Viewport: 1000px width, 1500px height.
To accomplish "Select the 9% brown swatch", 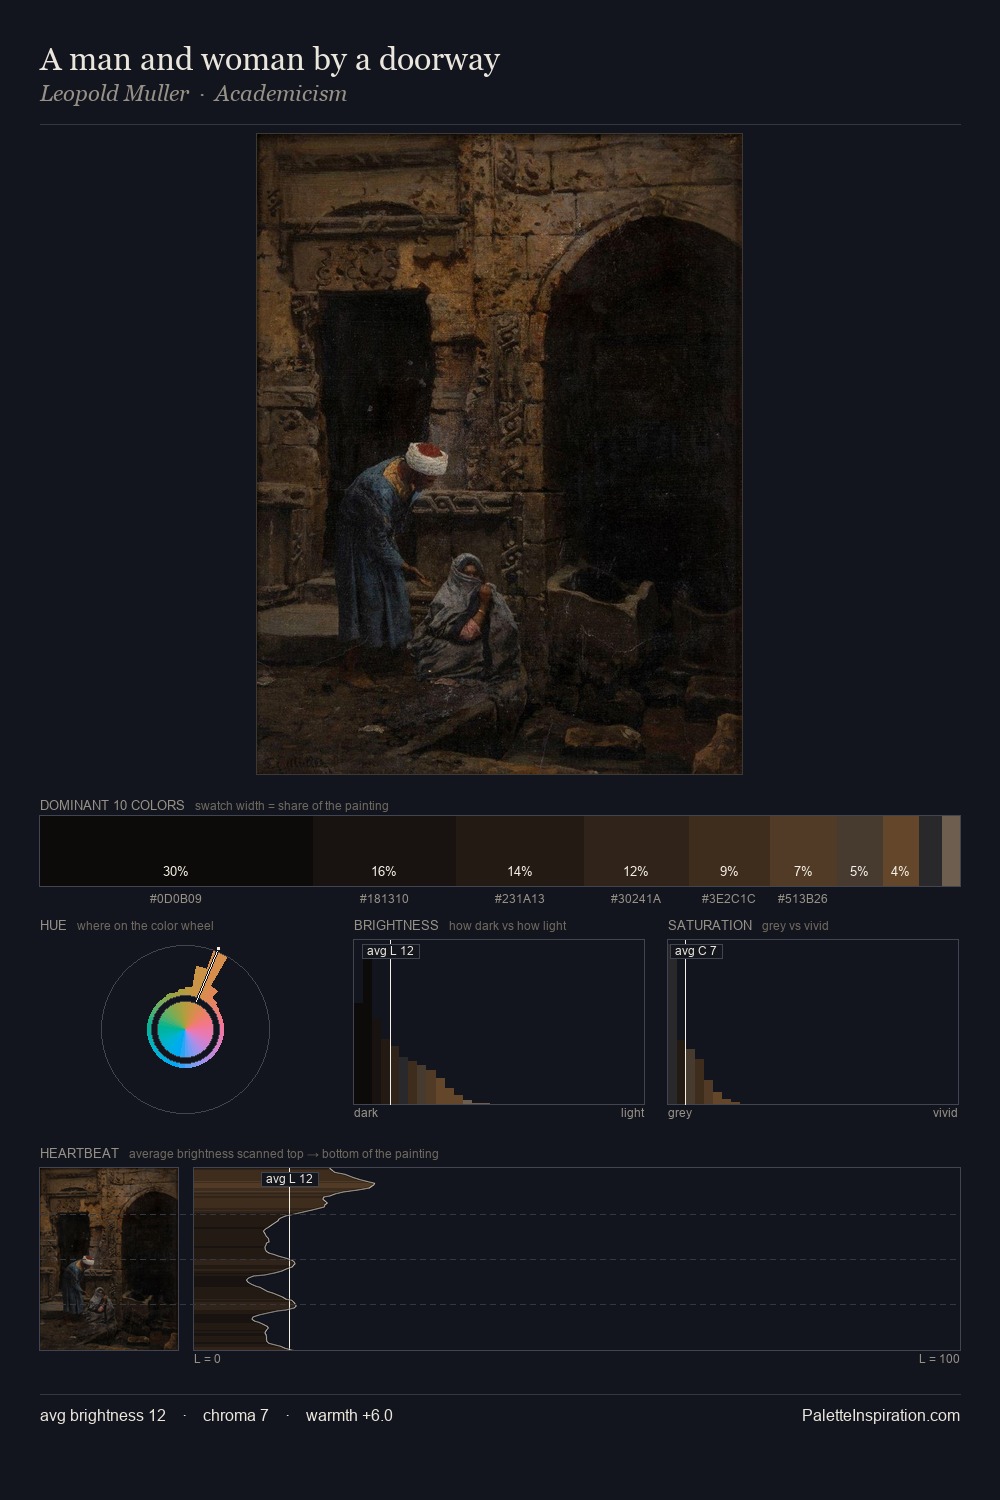I will (729, 851).
